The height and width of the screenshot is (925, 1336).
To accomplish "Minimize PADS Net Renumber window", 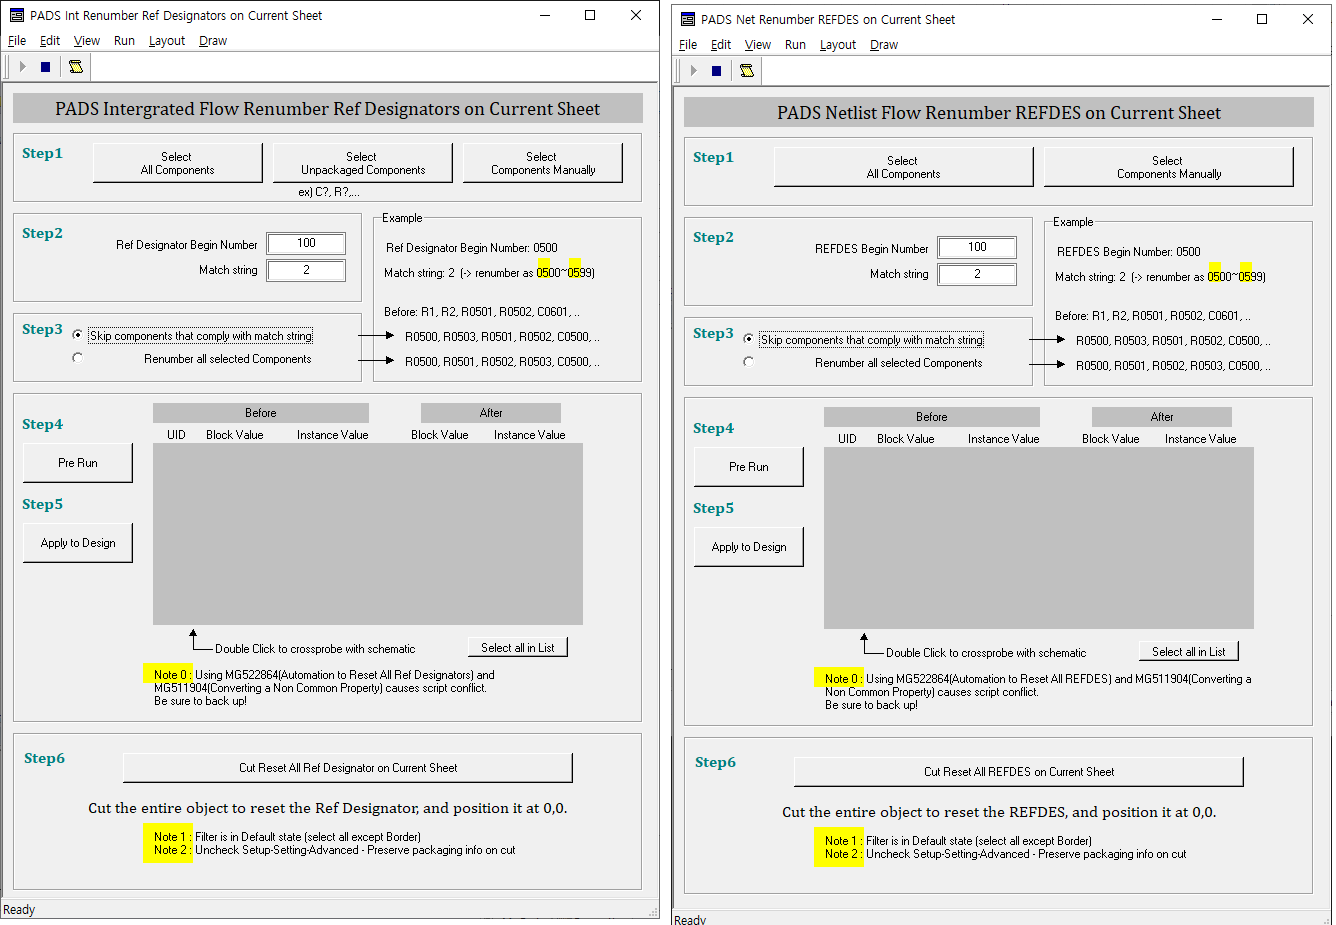I will coord(1216,19).
